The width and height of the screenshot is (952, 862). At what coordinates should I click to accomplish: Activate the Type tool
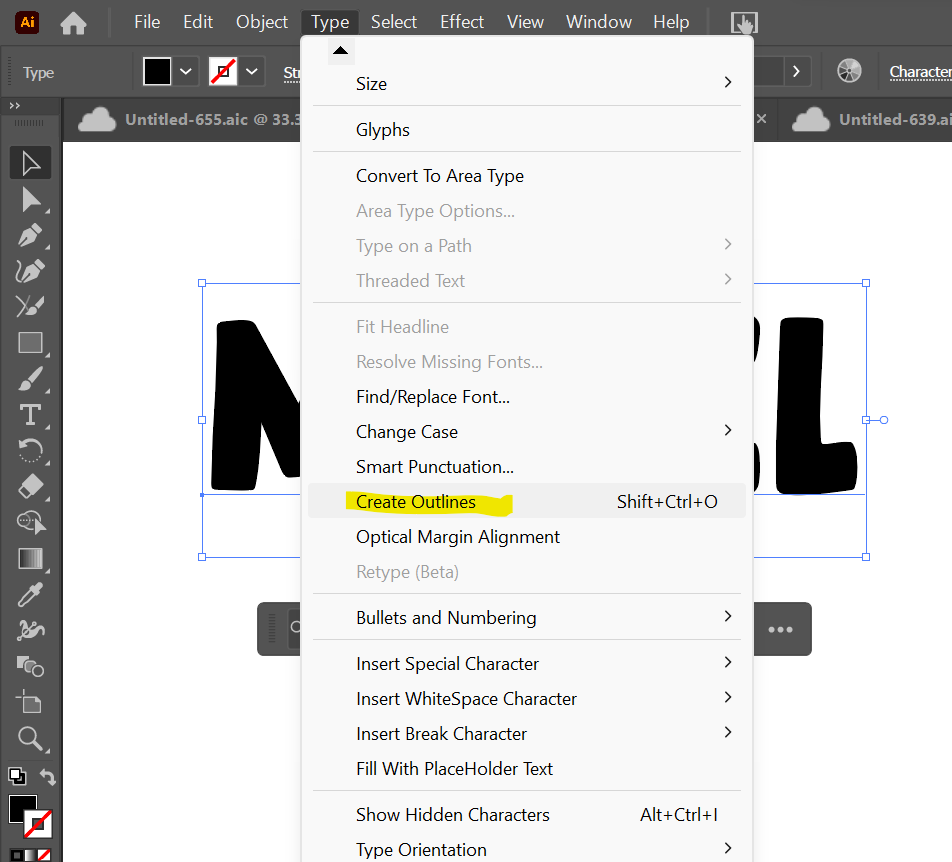click(x=31, y=414)
